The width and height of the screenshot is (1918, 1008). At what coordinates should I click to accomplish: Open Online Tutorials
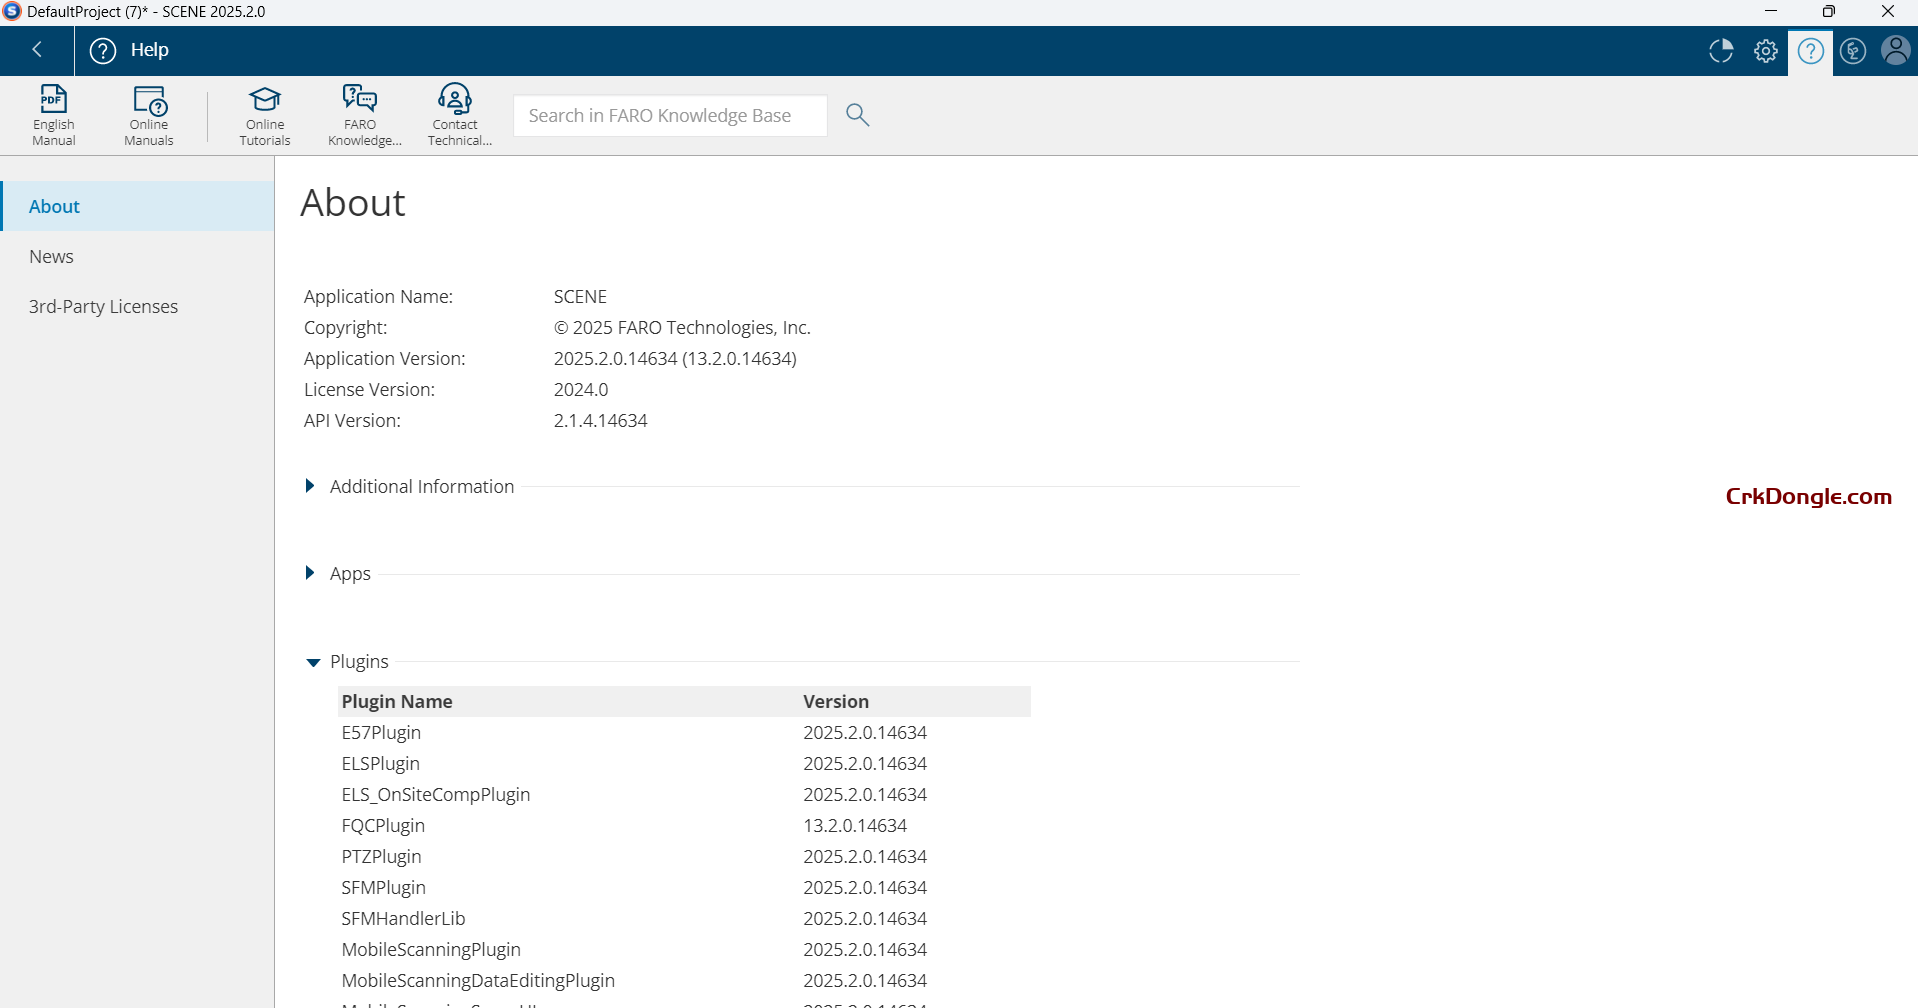pos(265,114)
